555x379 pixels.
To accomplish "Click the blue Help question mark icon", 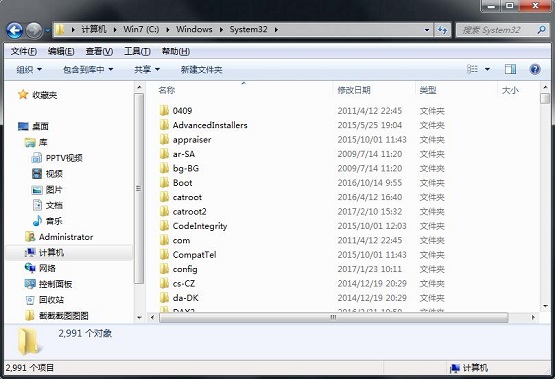I will 535,69.
